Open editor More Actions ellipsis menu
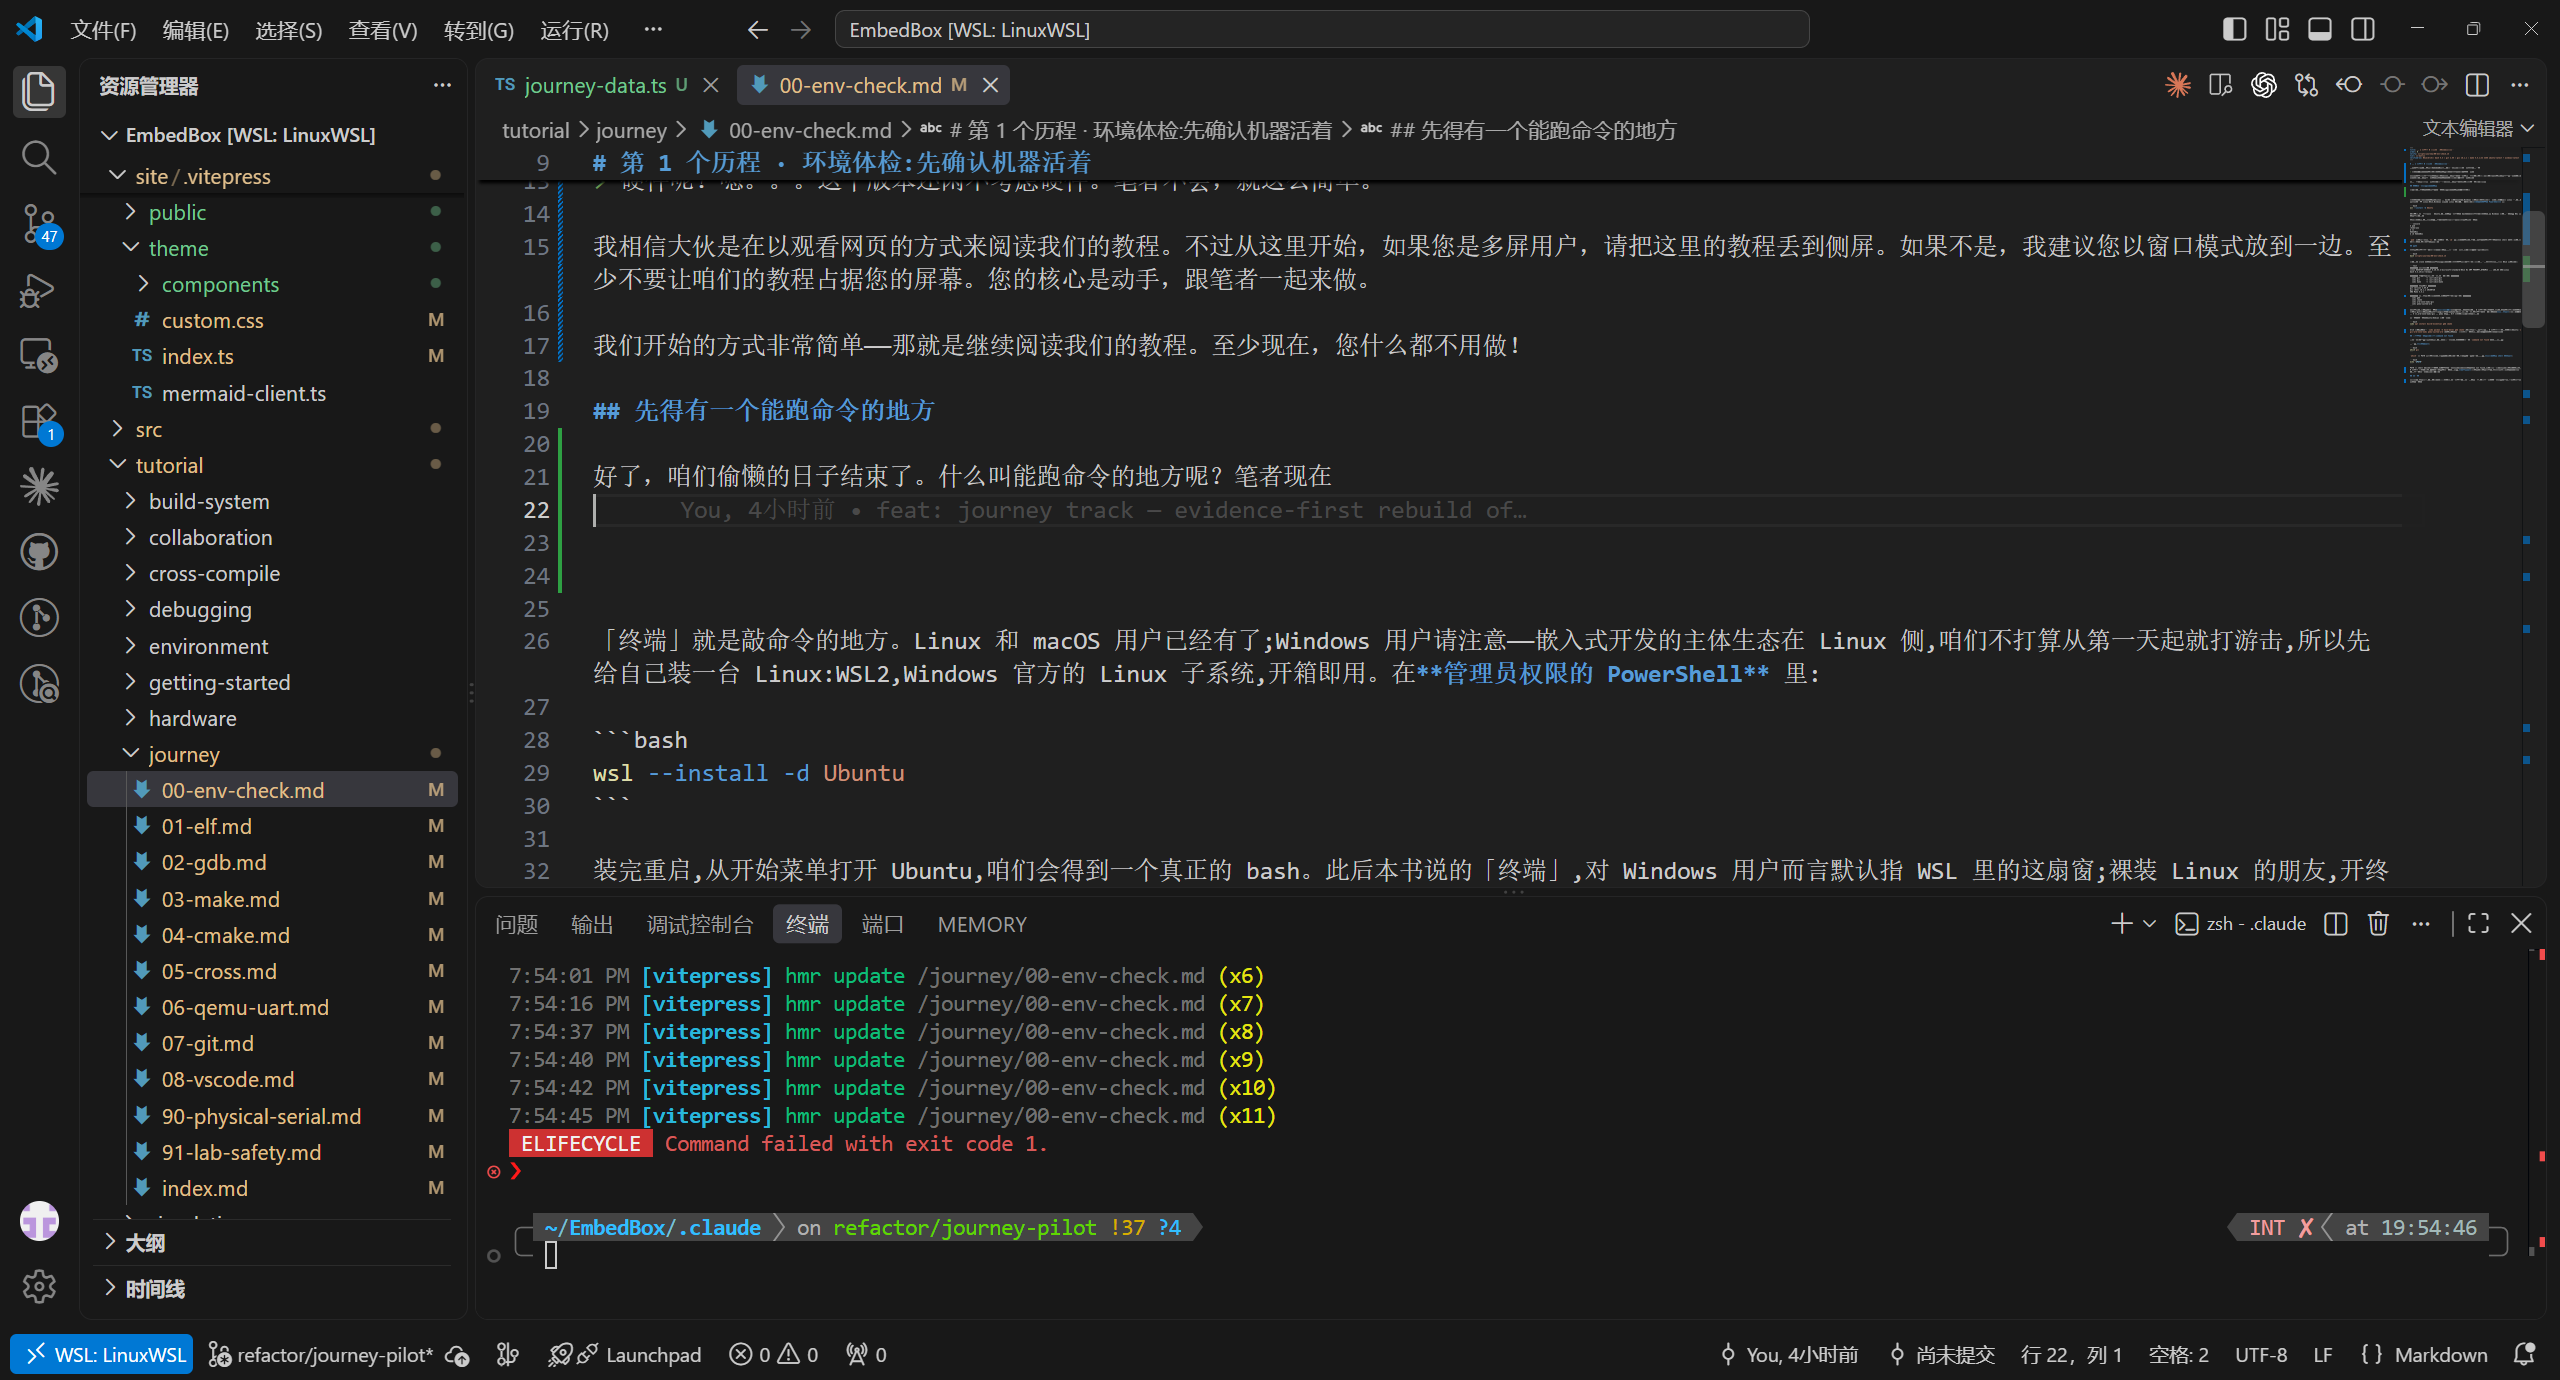 [x=2520, y=85]
